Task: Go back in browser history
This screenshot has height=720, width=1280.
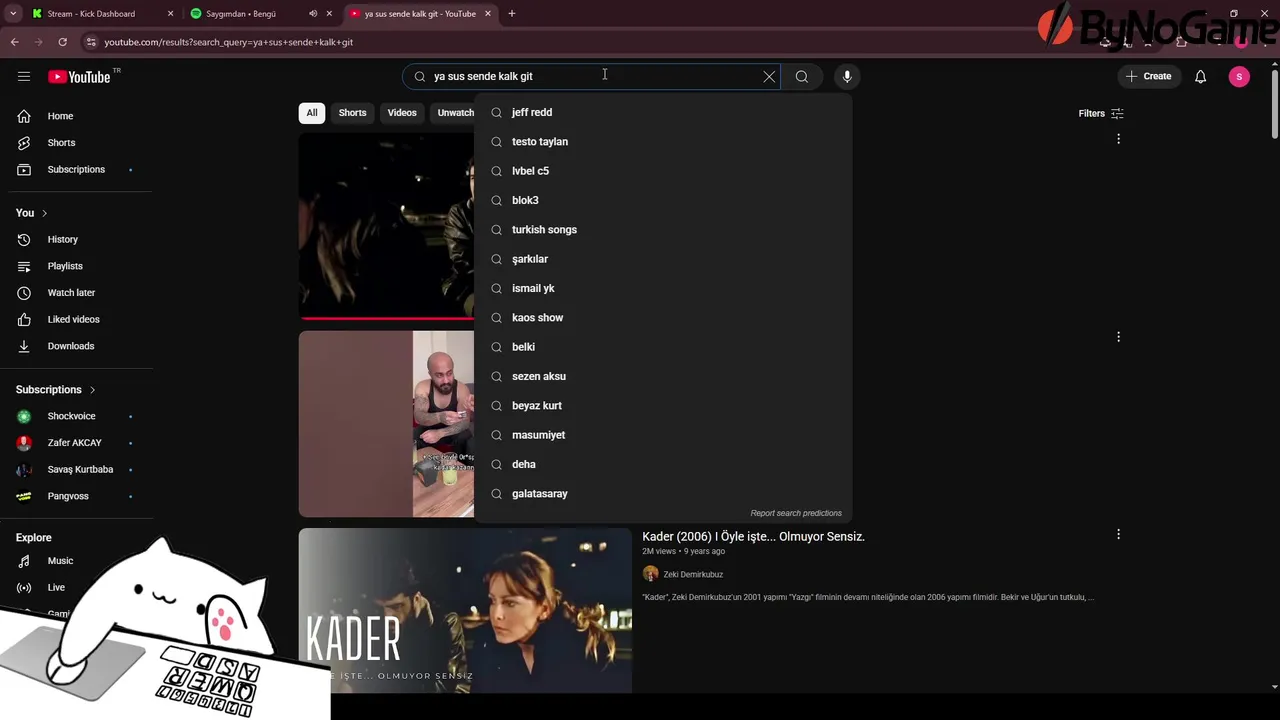Action: (14, 42)
